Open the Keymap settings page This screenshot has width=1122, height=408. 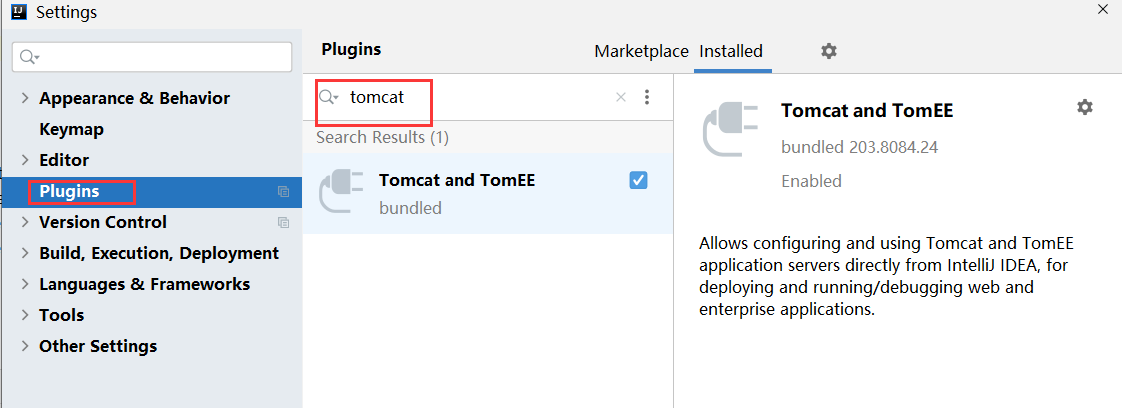(72, 130)
